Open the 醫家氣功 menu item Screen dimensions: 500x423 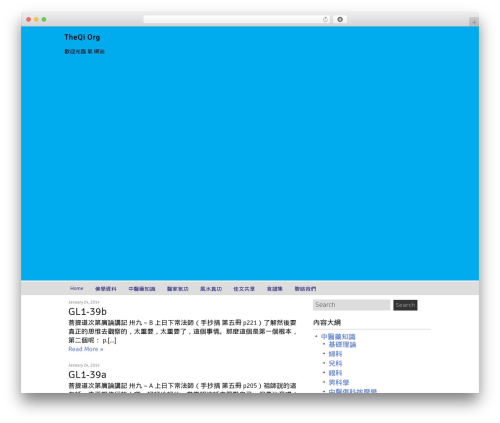coord(178,289)
